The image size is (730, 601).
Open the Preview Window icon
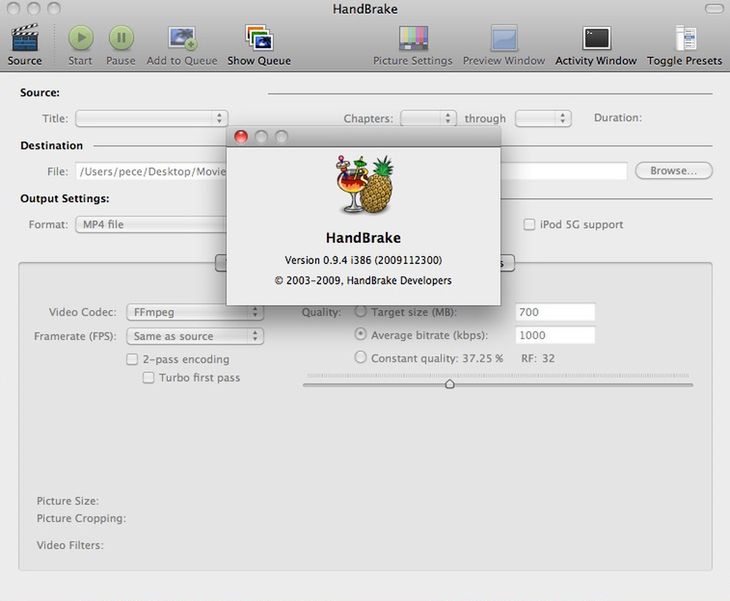(504, 38)
